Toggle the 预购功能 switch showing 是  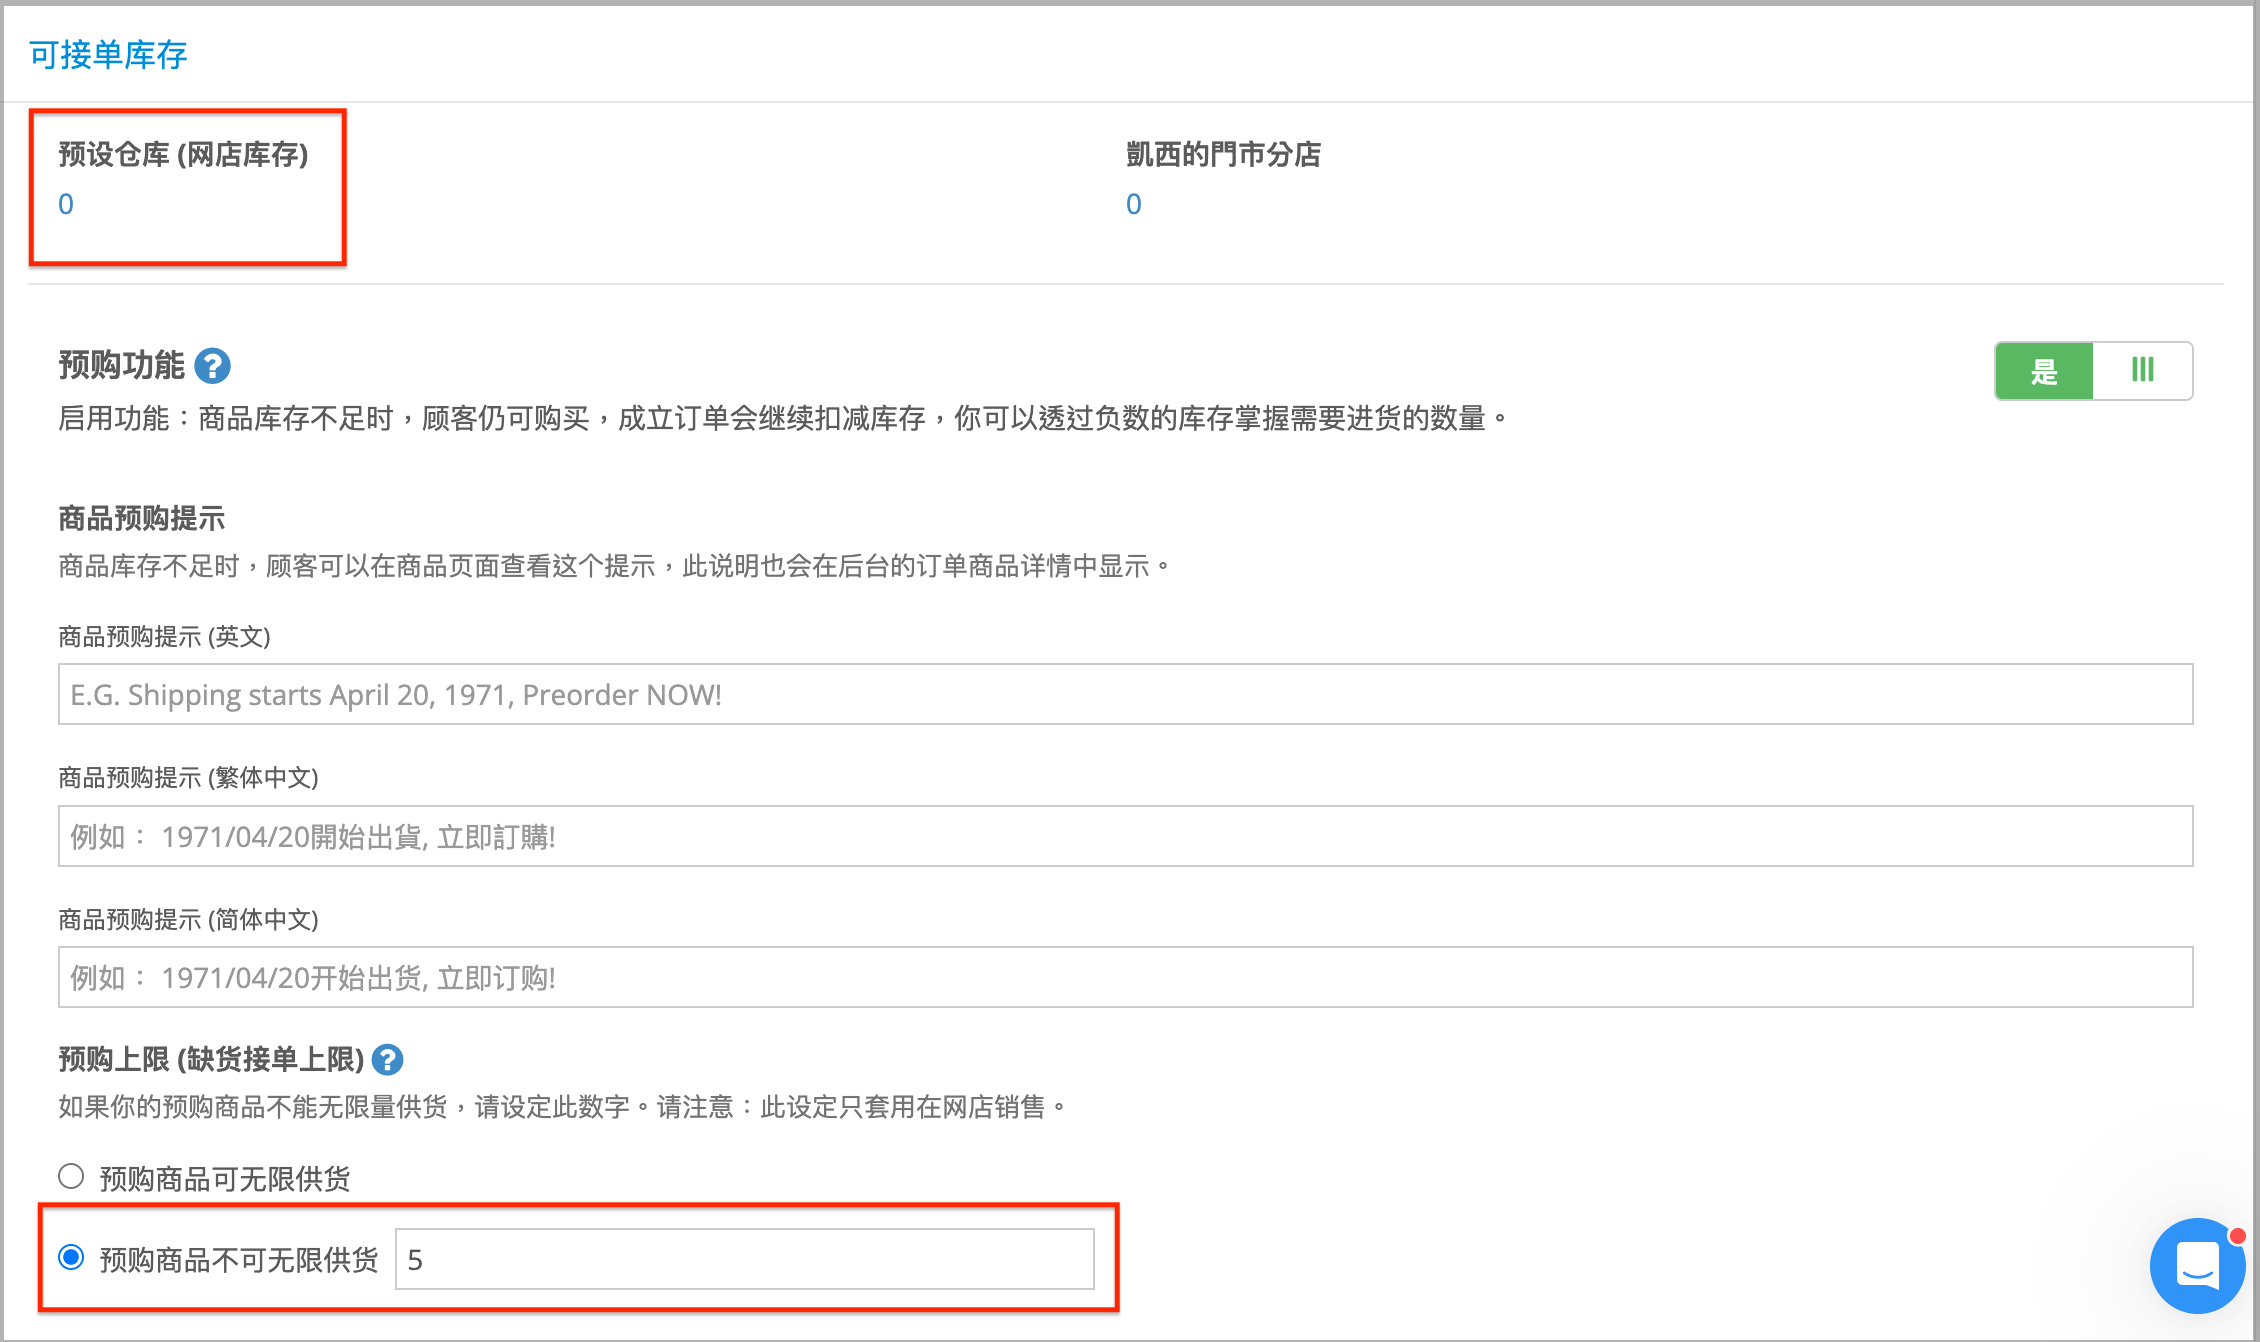(2093, 371)
